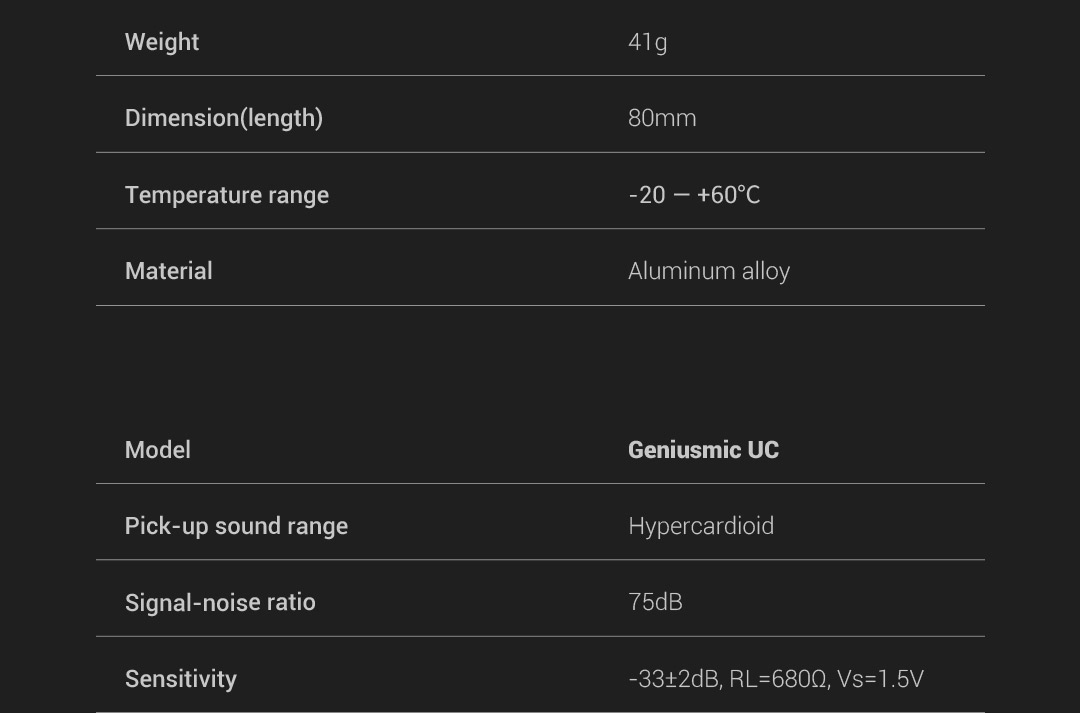Image resolution: width=1080 pixels, height=713 pixels.
Task: Select the Geniusmic UC model name
Action: pyautogui.click(x=703, y=450)
